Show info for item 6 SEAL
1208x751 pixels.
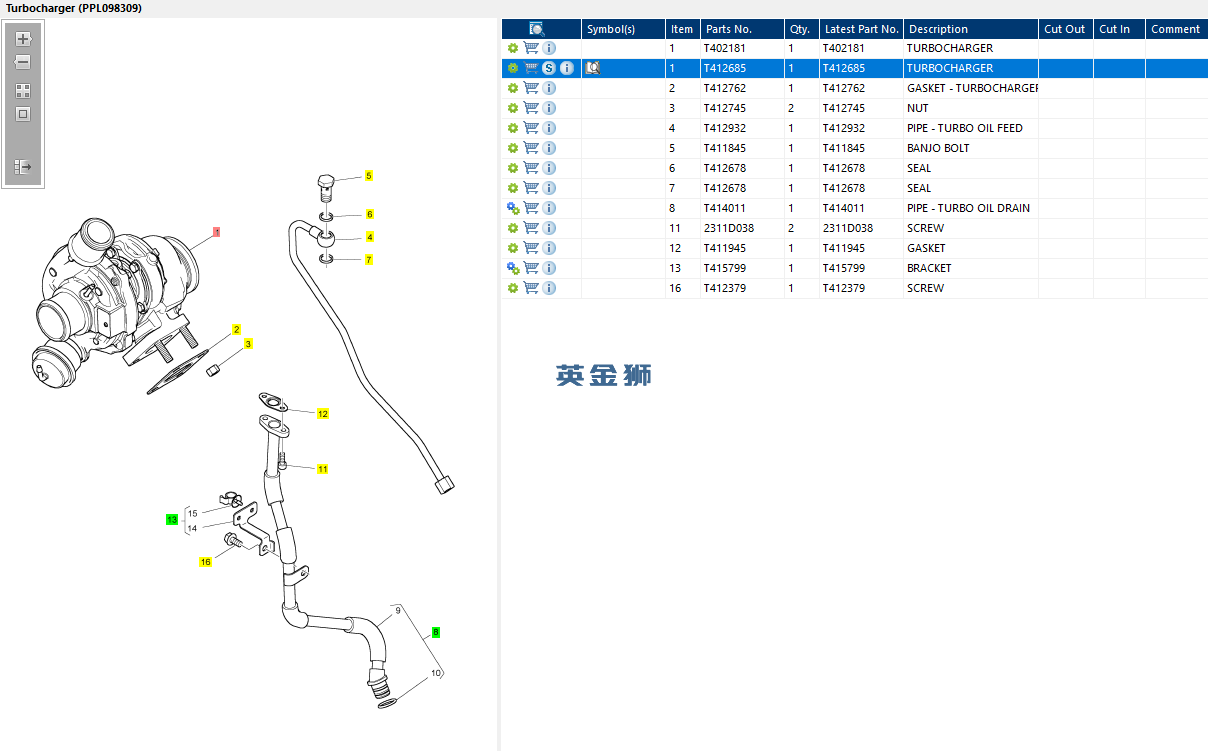549,168
